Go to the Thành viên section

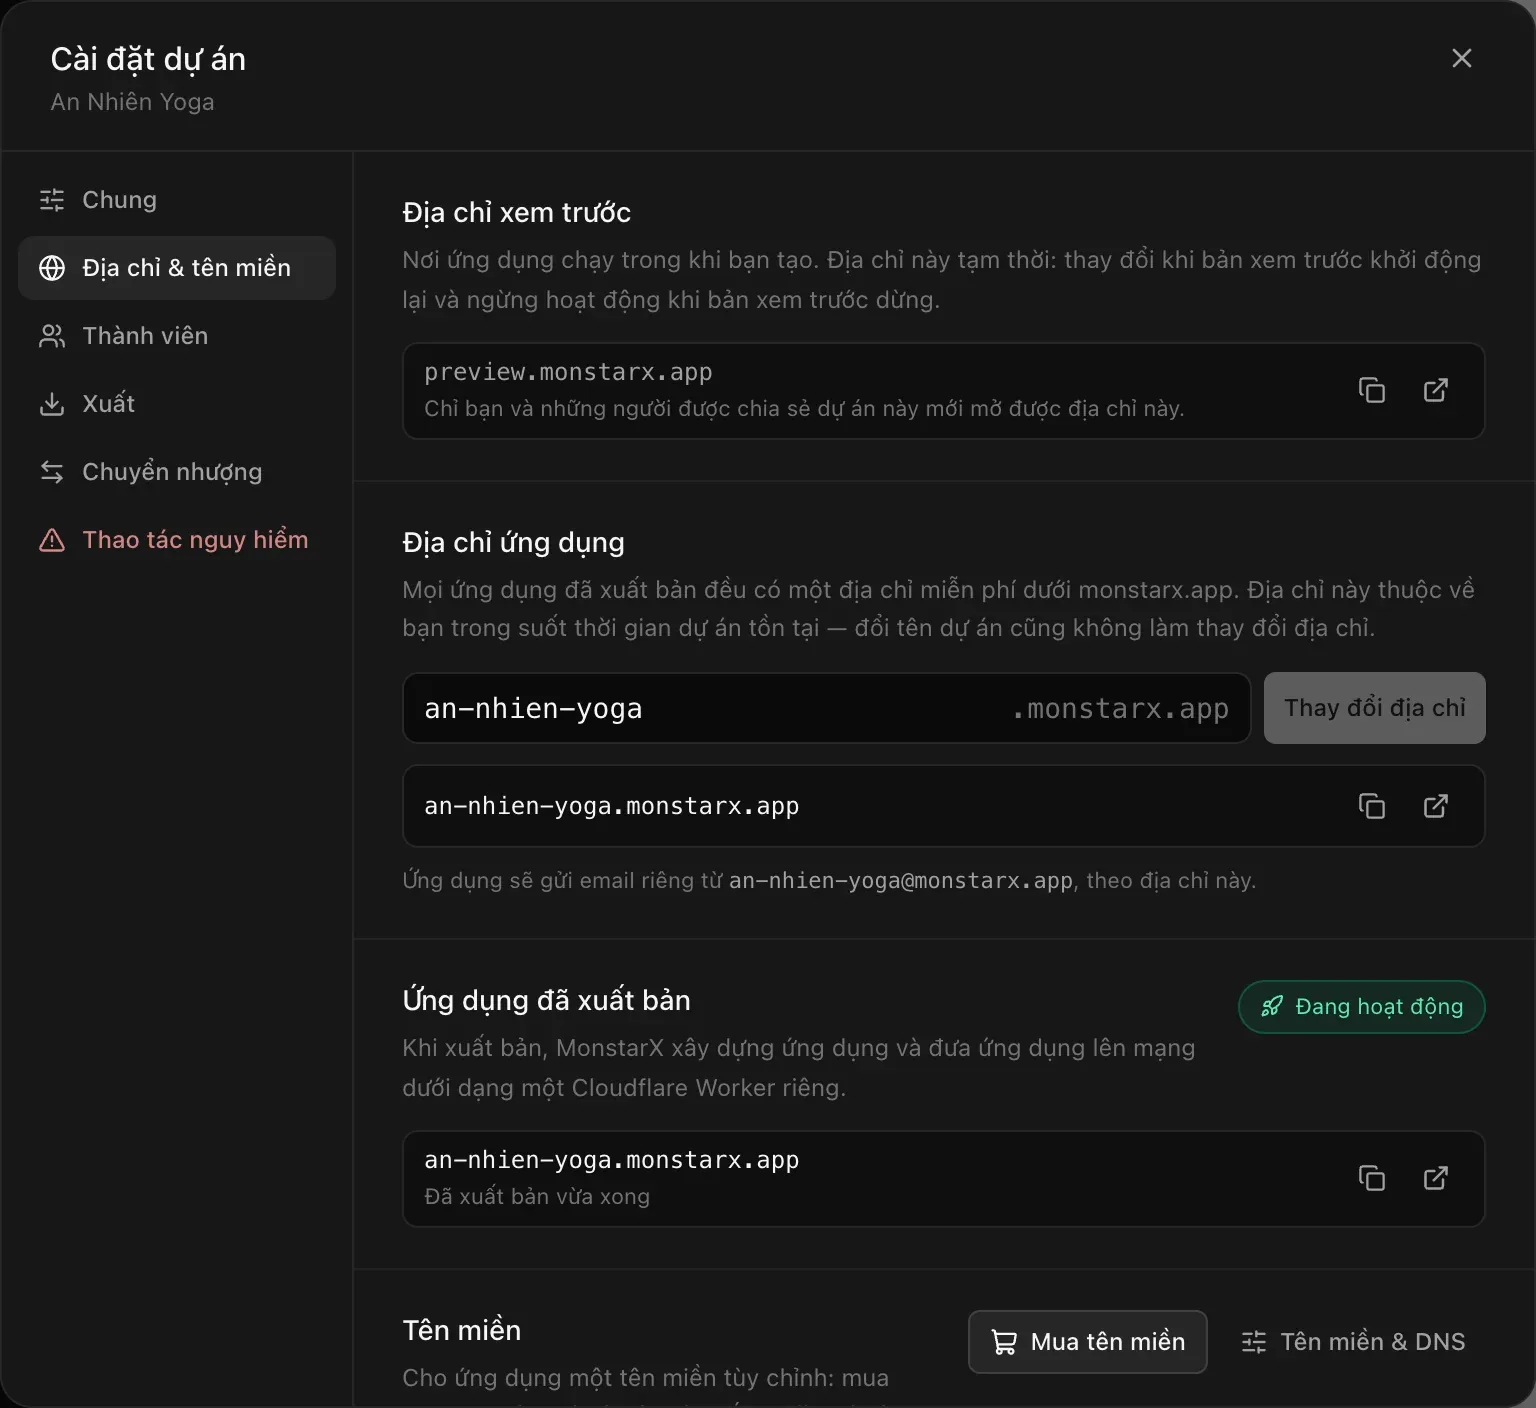point(177,336)
